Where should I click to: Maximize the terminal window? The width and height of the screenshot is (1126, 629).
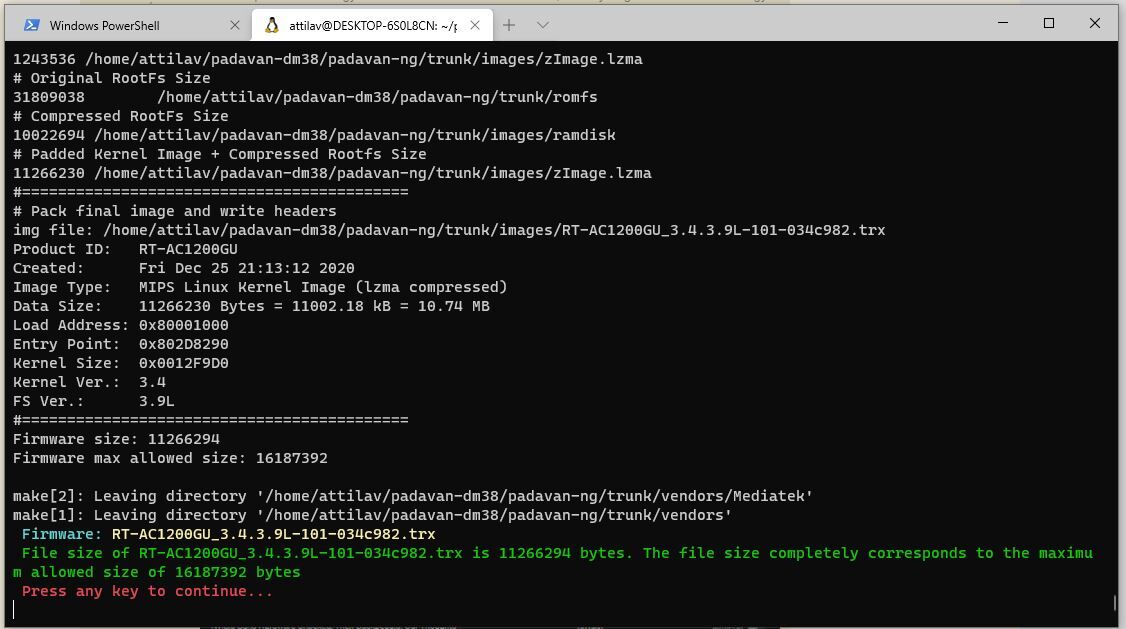coord(1048,23)
